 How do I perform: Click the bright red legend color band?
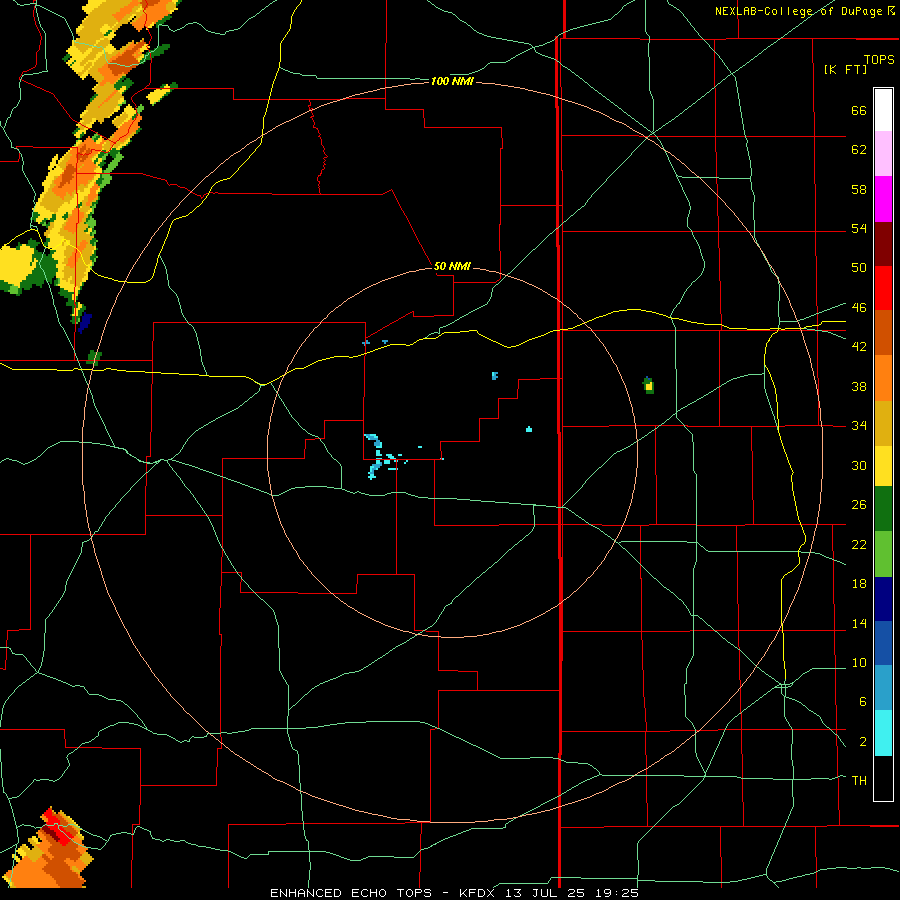click(883, 288)
